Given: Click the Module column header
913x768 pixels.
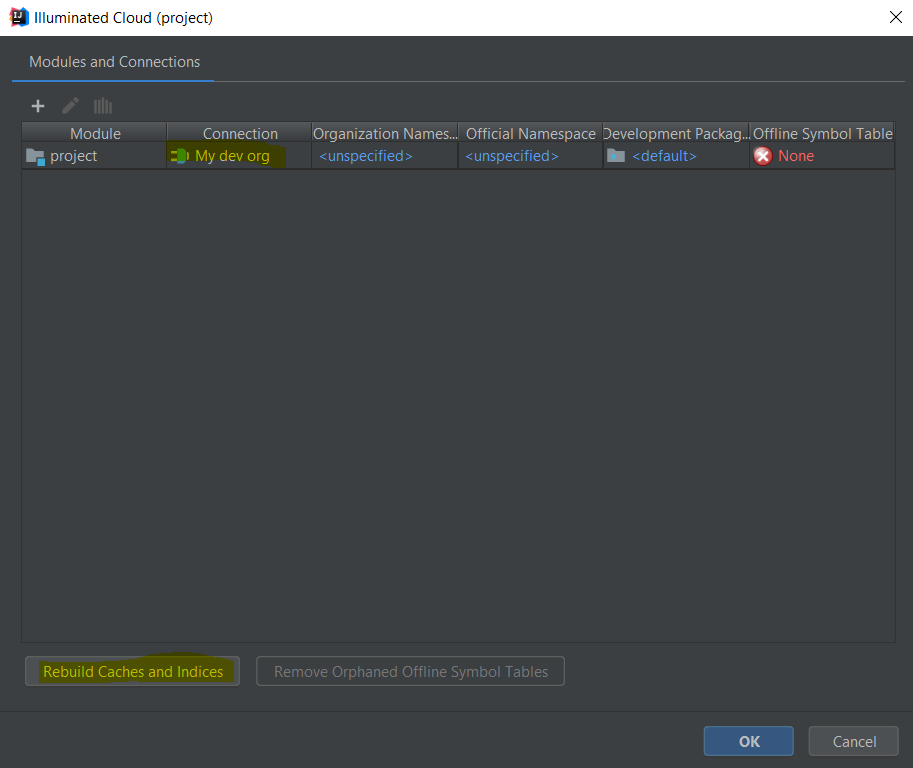Looking at the screenshot, I should pyautogui.click(x=95, y=133).
